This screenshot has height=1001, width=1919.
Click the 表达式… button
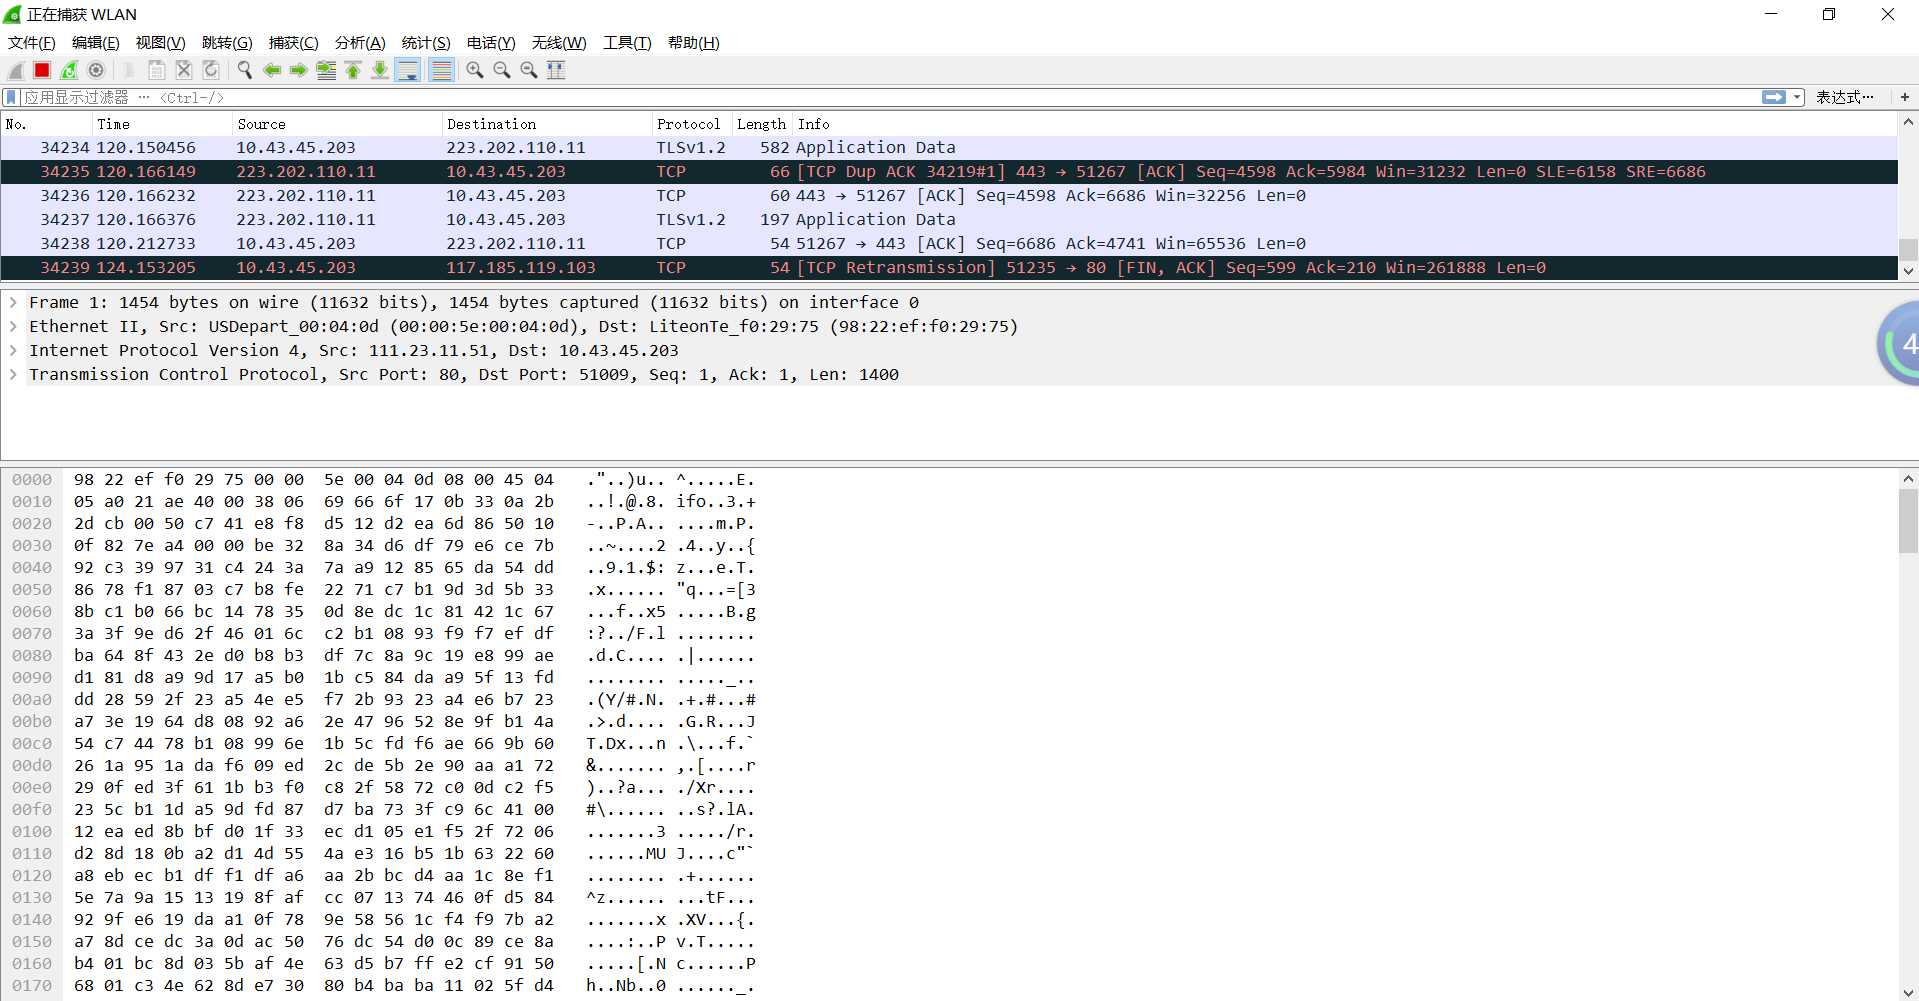1845,97
